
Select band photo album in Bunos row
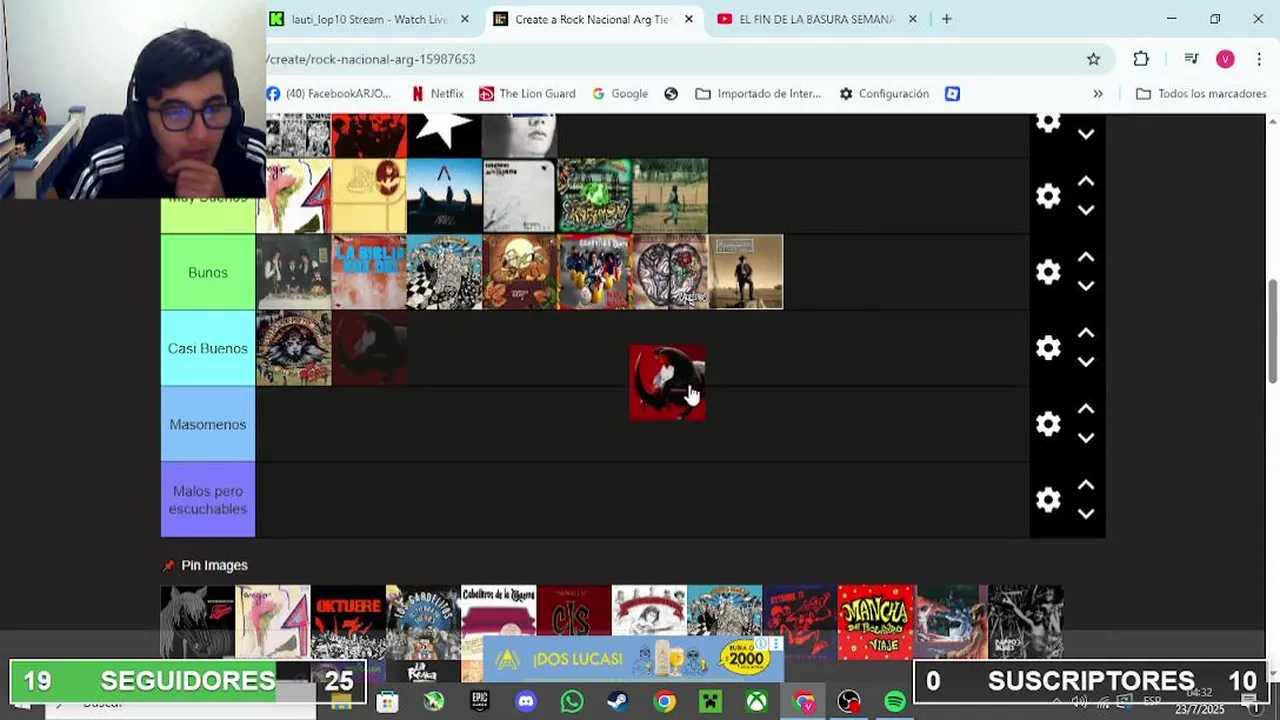(x=294, y=272)
